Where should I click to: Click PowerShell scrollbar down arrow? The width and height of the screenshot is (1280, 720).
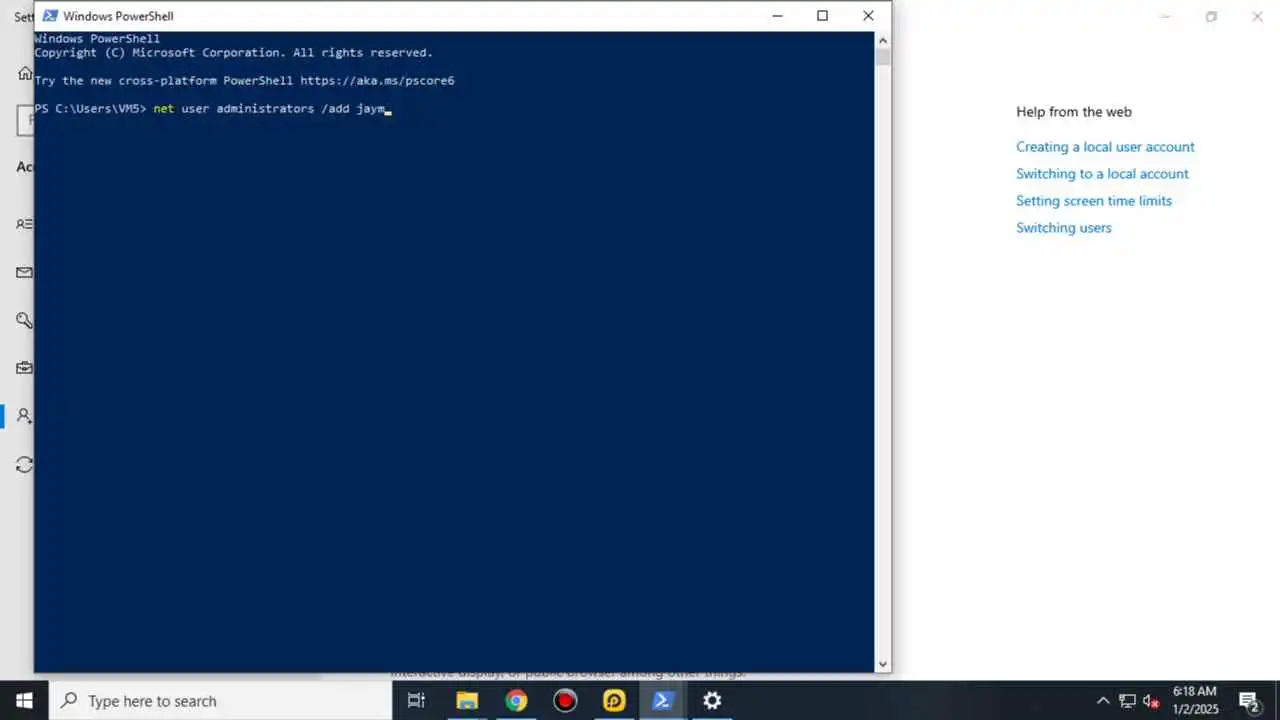[x=883, y=664]
